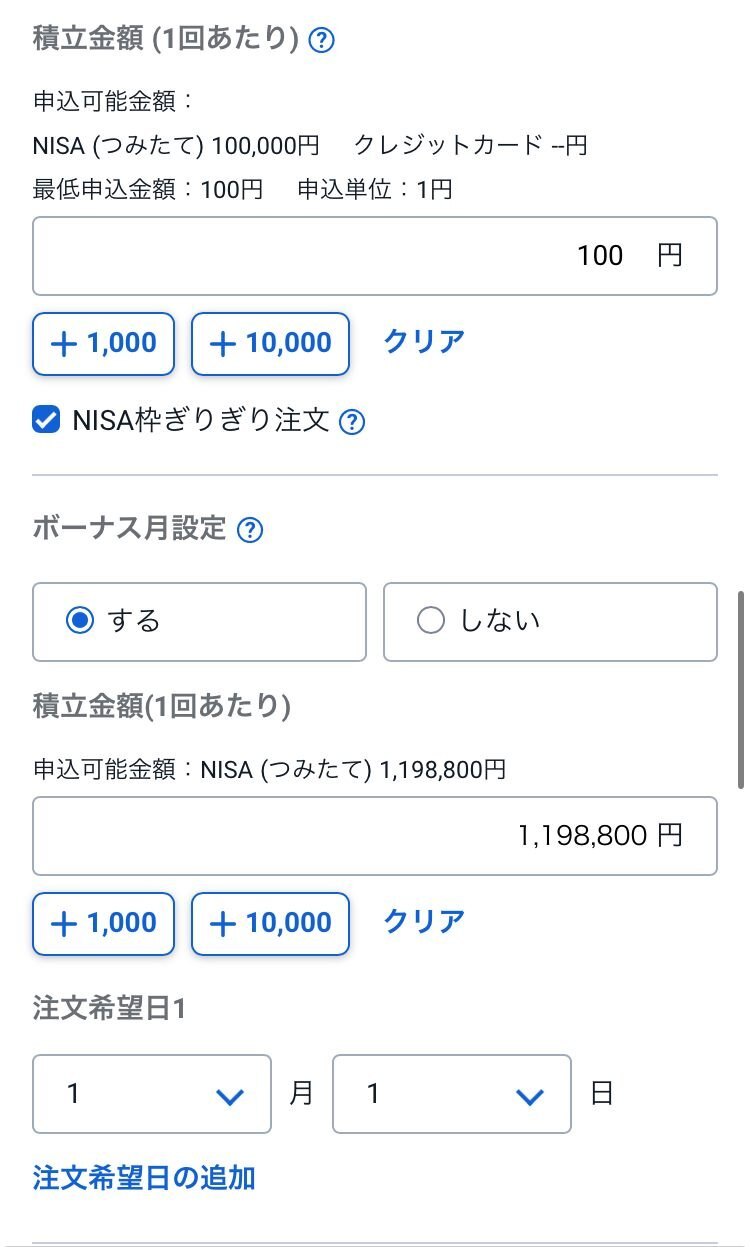Click the page scrollbar on right edge
The image size is (750, 1247).
point(740,690)
